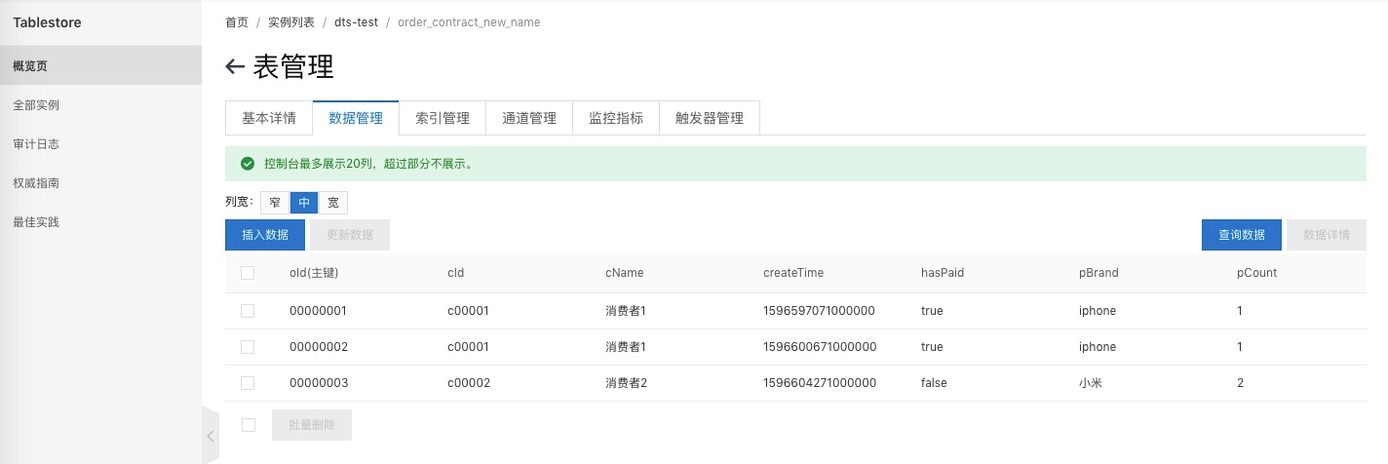Open 权威指南 in the sidebar
1388x464 pixels.
101,183
